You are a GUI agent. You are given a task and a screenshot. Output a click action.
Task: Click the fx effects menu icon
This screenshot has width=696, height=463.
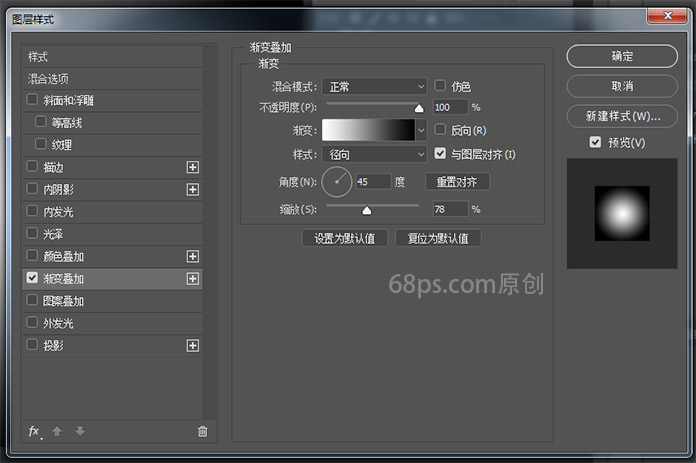(x=34, y=431)
